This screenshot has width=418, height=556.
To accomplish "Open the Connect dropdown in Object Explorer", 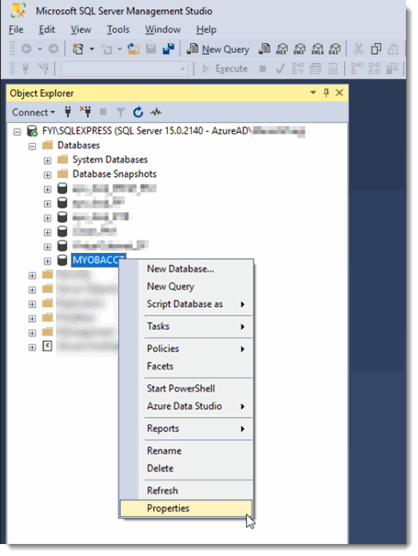I will coord(33,112).
